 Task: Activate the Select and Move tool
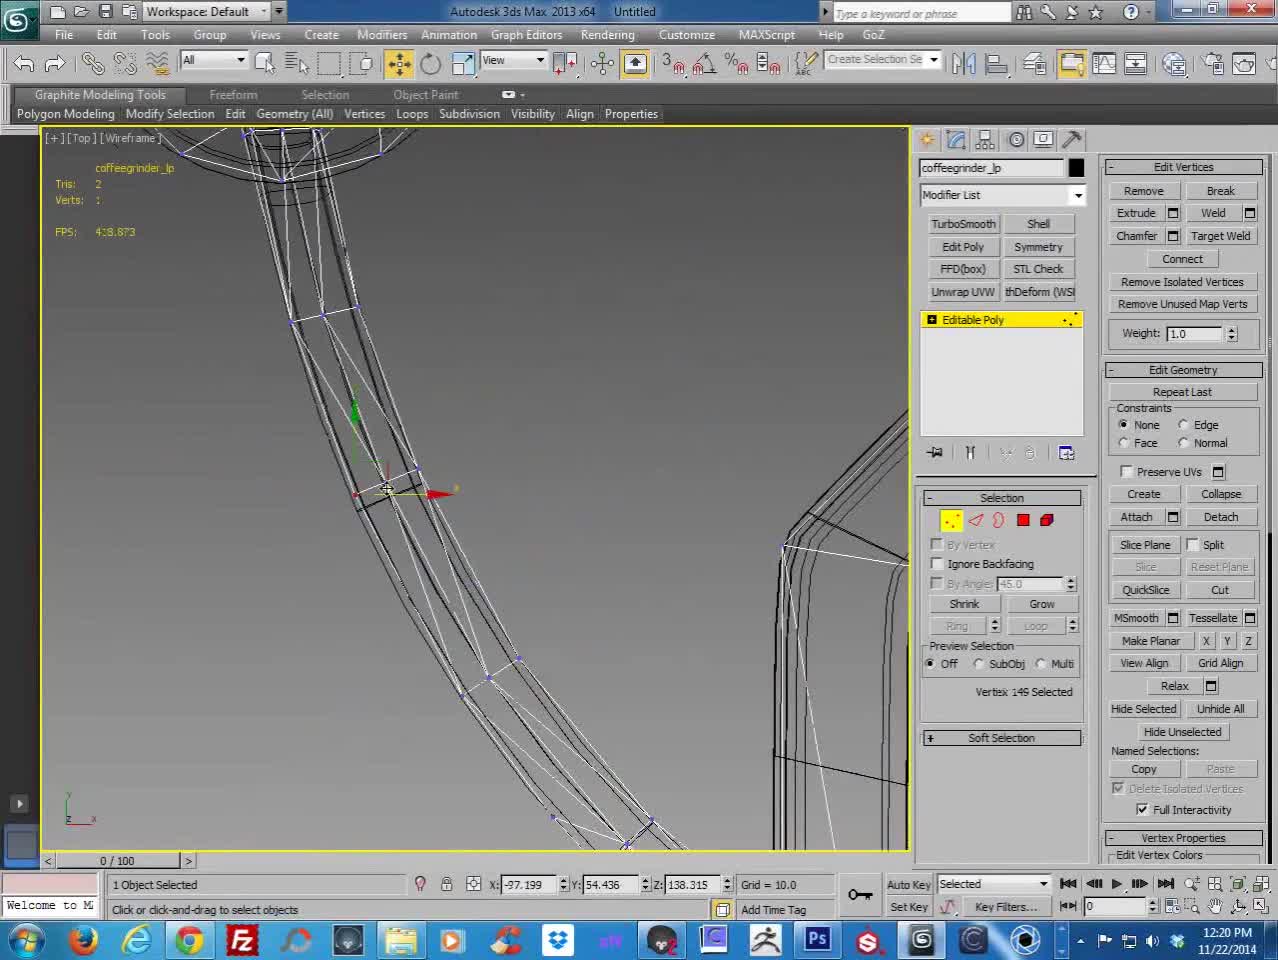(x=399, y=64)
